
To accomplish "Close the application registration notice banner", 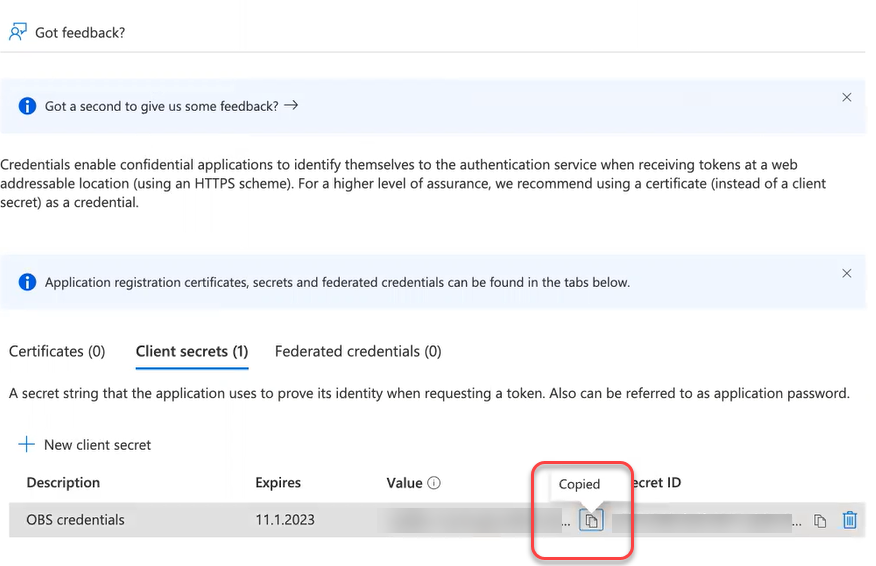I will click(847, 274).
